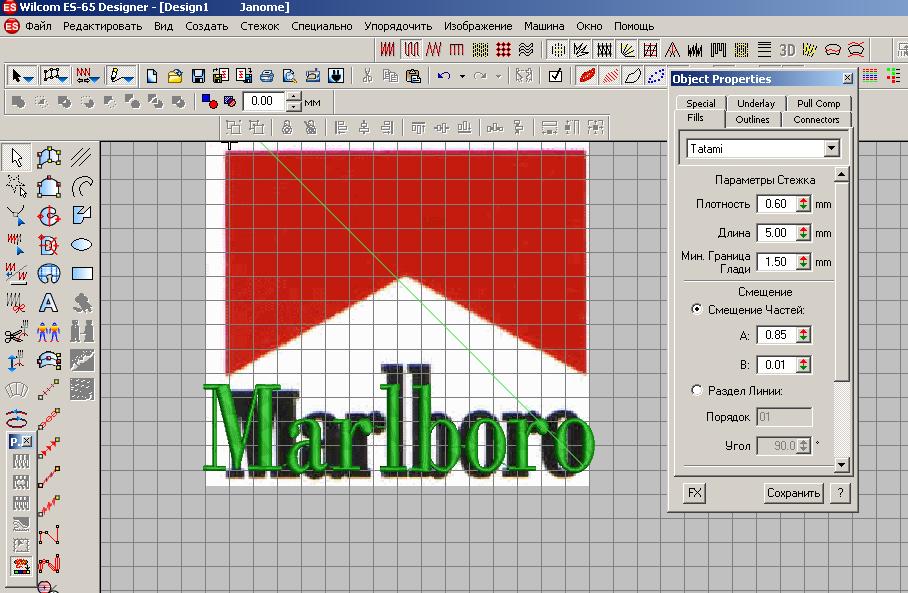This screenshot has height=593, width=908.
Task: Open the file folder icon
Action: point(175,75)
